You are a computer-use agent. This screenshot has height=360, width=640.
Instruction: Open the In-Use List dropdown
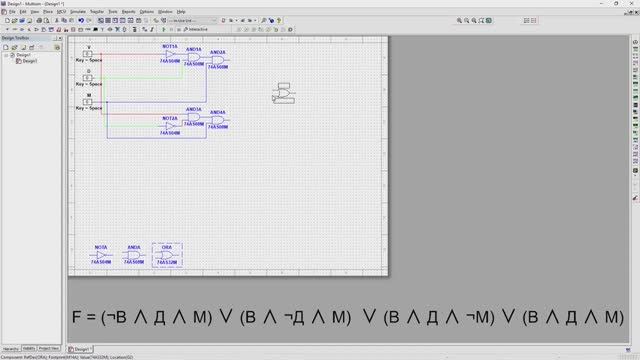(193, 20)
